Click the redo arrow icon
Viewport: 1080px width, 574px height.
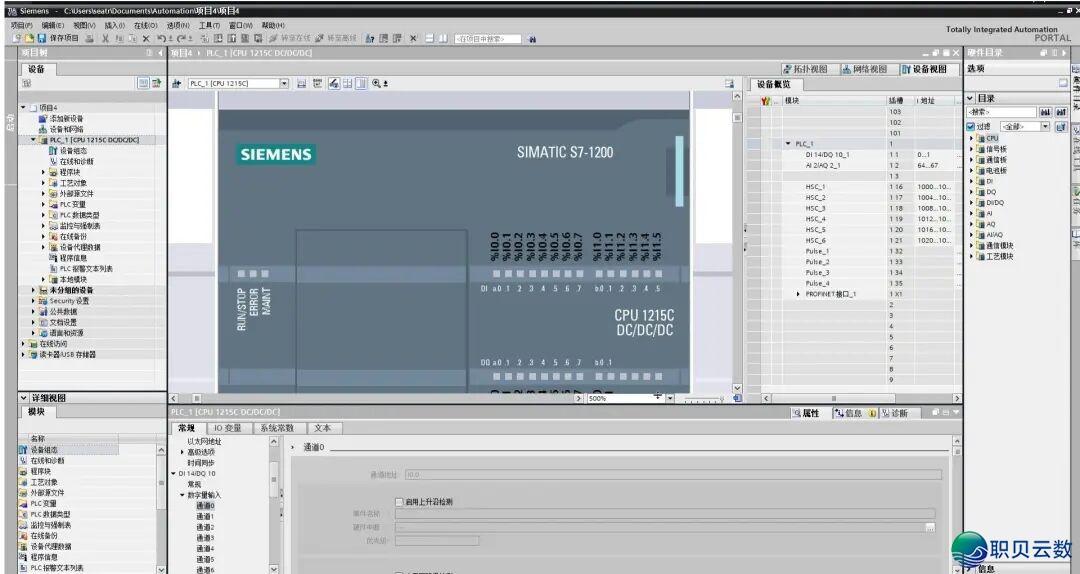[182, 39]
